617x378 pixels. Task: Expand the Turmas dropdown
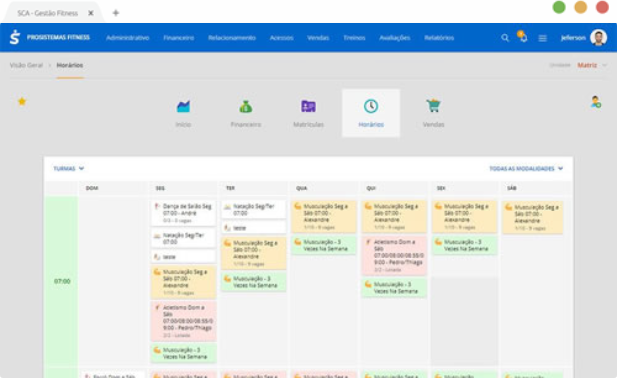[x=68, y=168]
